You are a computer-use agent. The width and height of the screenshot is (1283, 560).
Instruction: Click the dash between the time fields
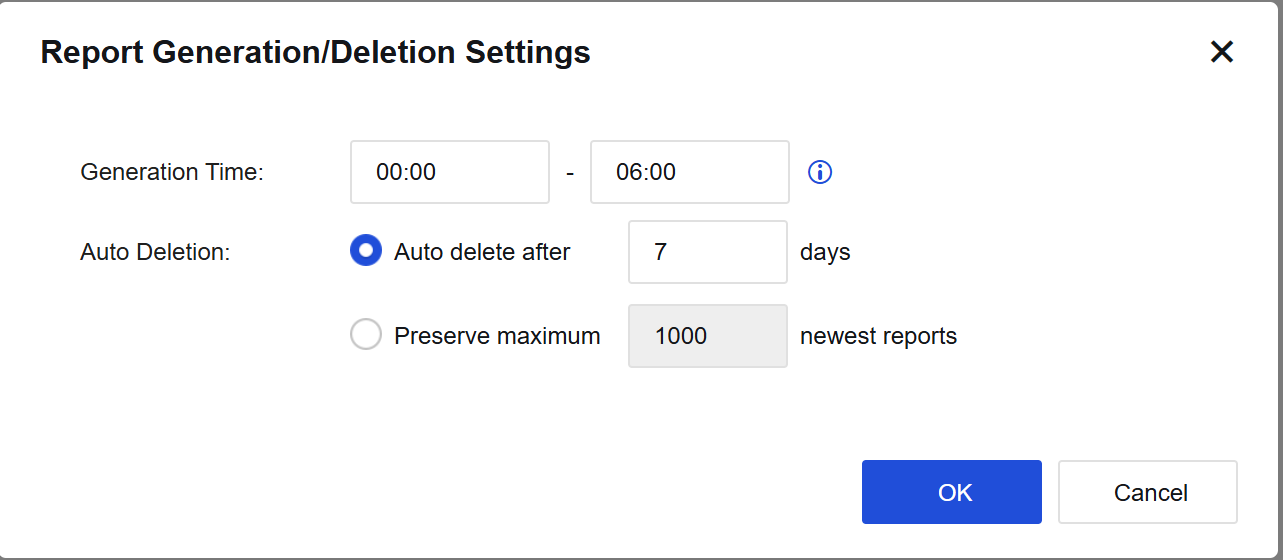(570, 173)
